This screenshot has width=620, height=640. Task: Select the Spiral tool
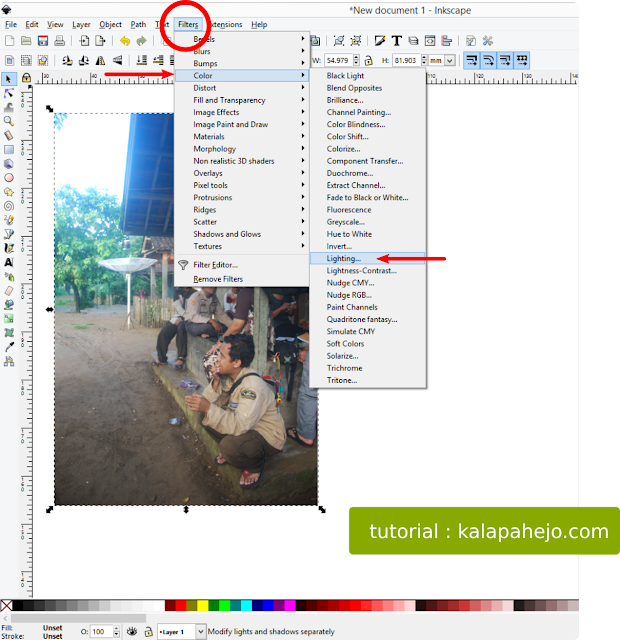pos(9,206)
